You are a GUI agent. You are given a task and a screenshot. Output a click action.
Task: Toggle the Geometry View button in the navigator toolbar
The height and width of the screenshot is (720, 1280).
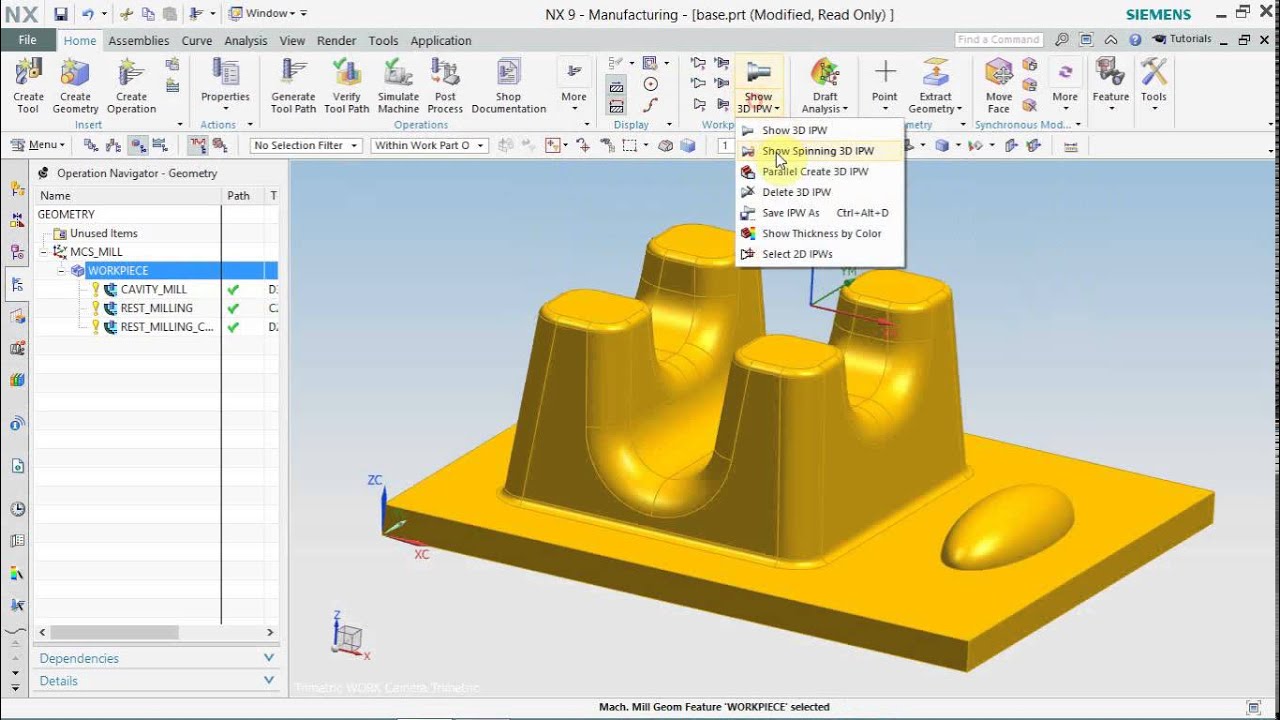click(138, 145)
